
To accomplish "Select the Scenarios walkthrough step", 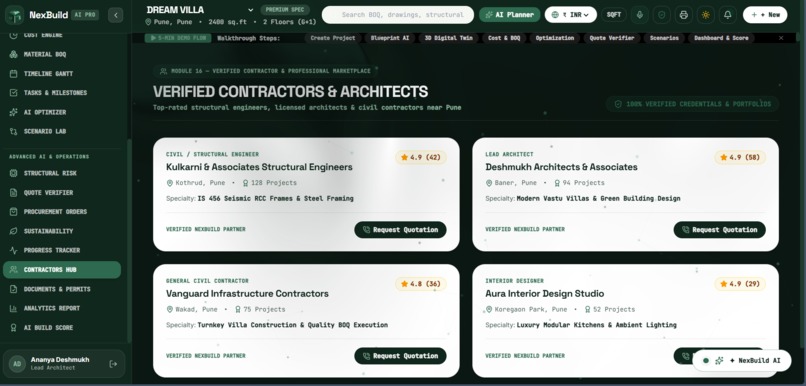I will point(664,38).
